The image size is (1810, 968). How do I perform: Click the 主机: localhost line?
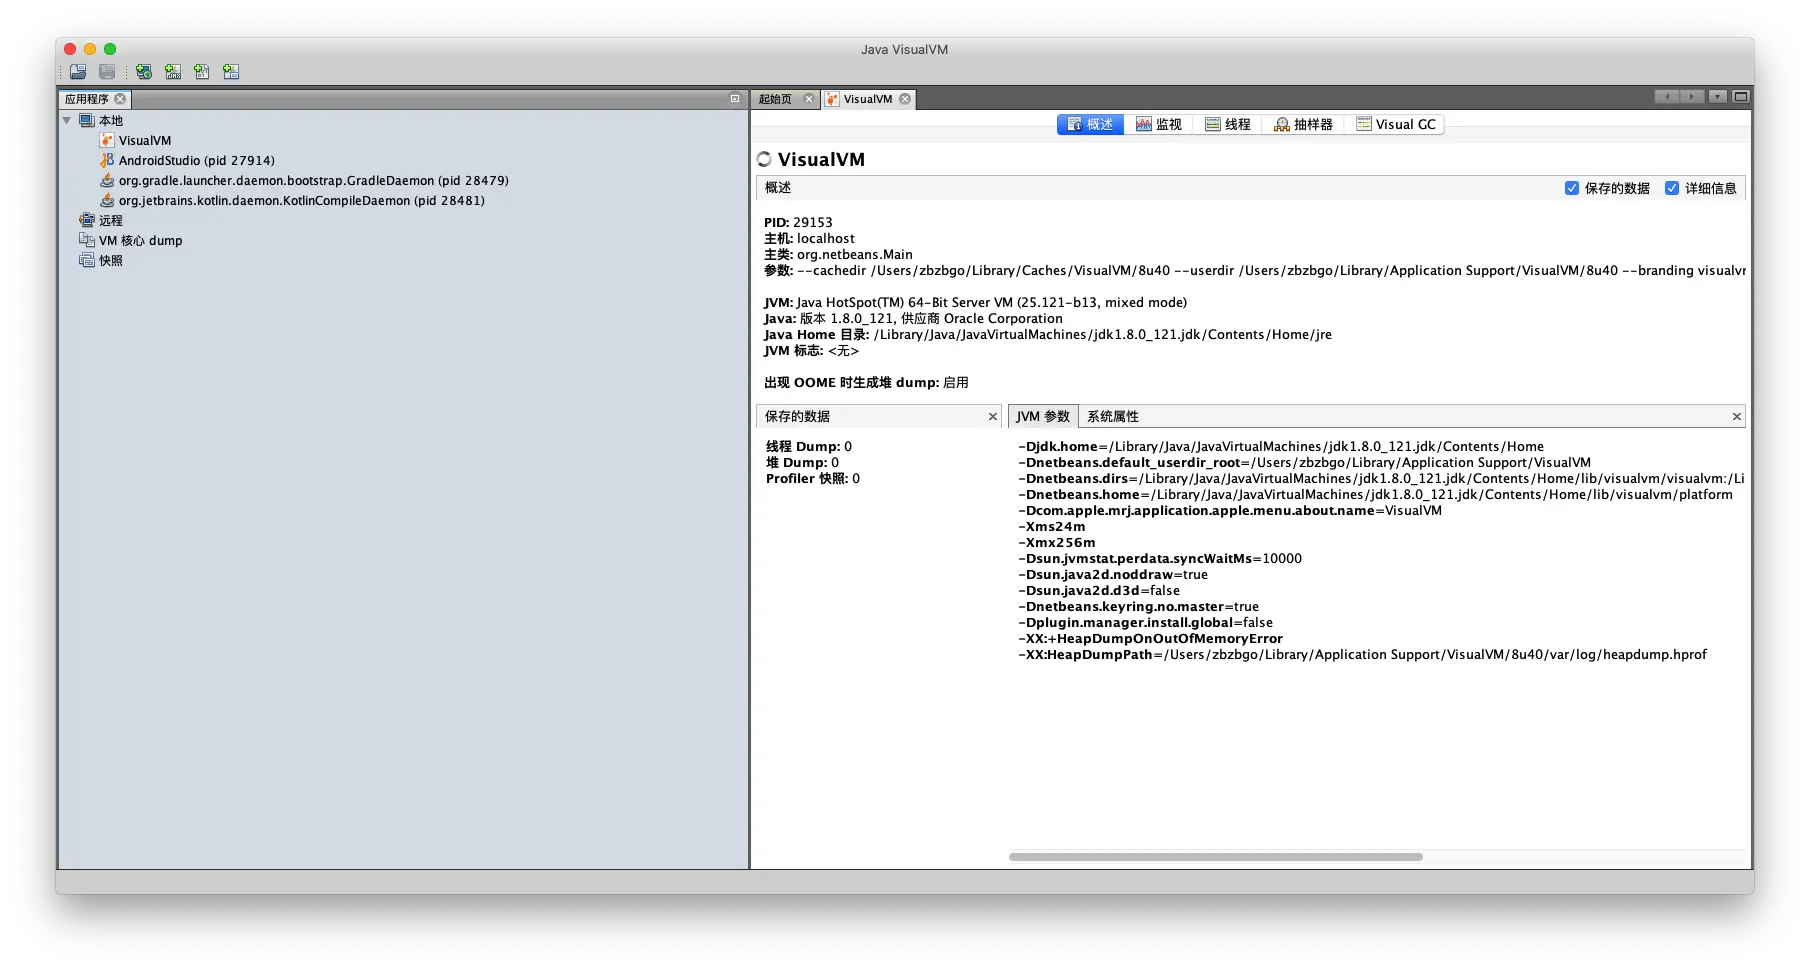tap(810, 239)
